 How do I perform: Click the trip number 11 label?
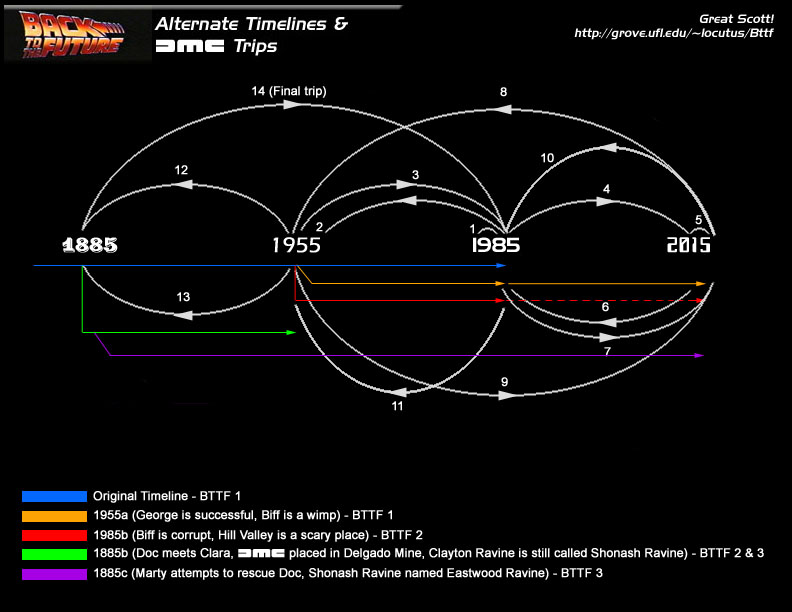(397, 406)
